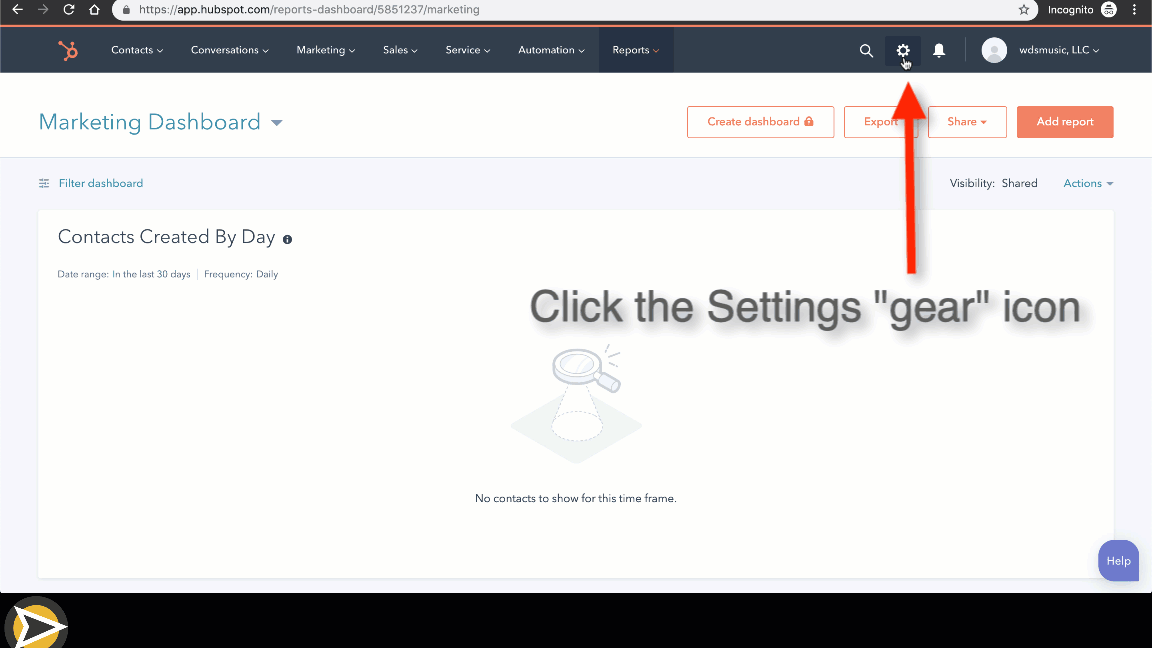Click Create dashboard button
The image size is (1152, 648).
pos(760,122)
